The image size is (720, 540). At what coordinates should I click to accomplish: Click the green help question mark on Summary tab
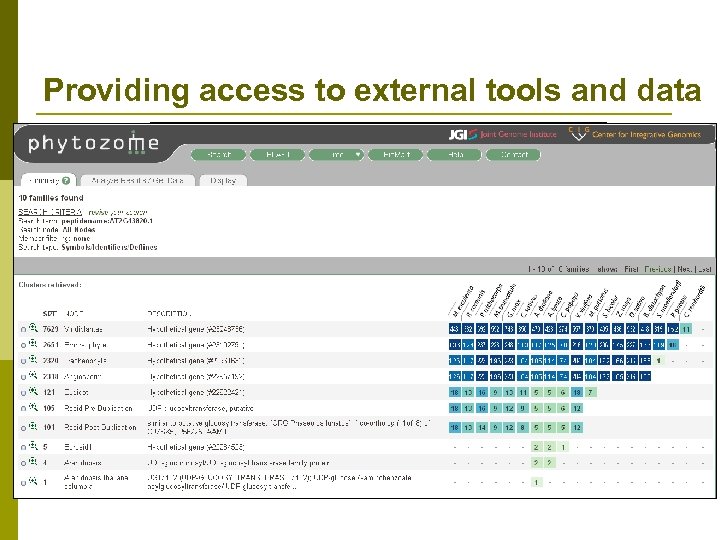click(x=66, y=180)
